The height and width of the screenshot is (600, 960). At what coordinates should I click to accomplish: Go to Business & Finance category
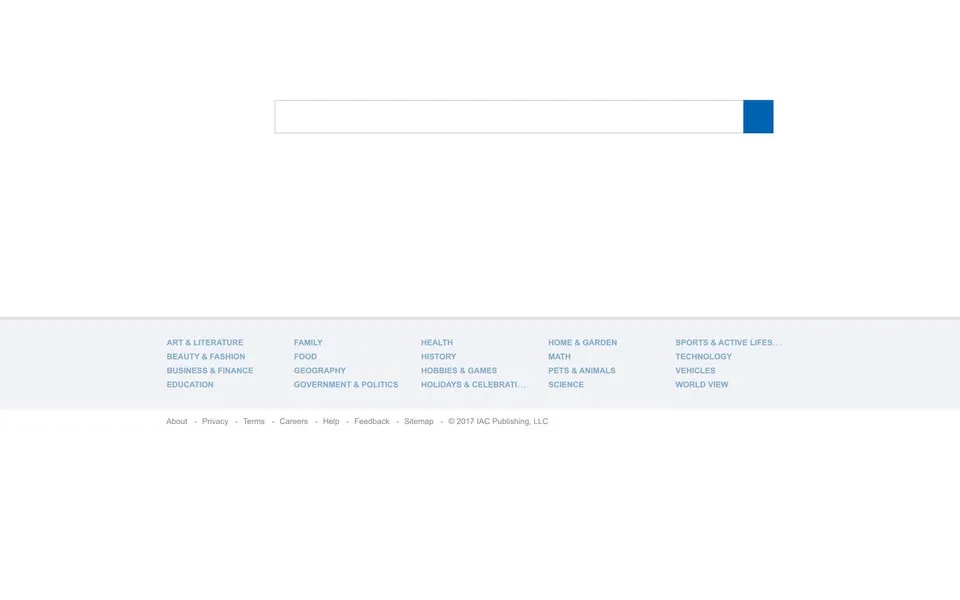[209, 371]
